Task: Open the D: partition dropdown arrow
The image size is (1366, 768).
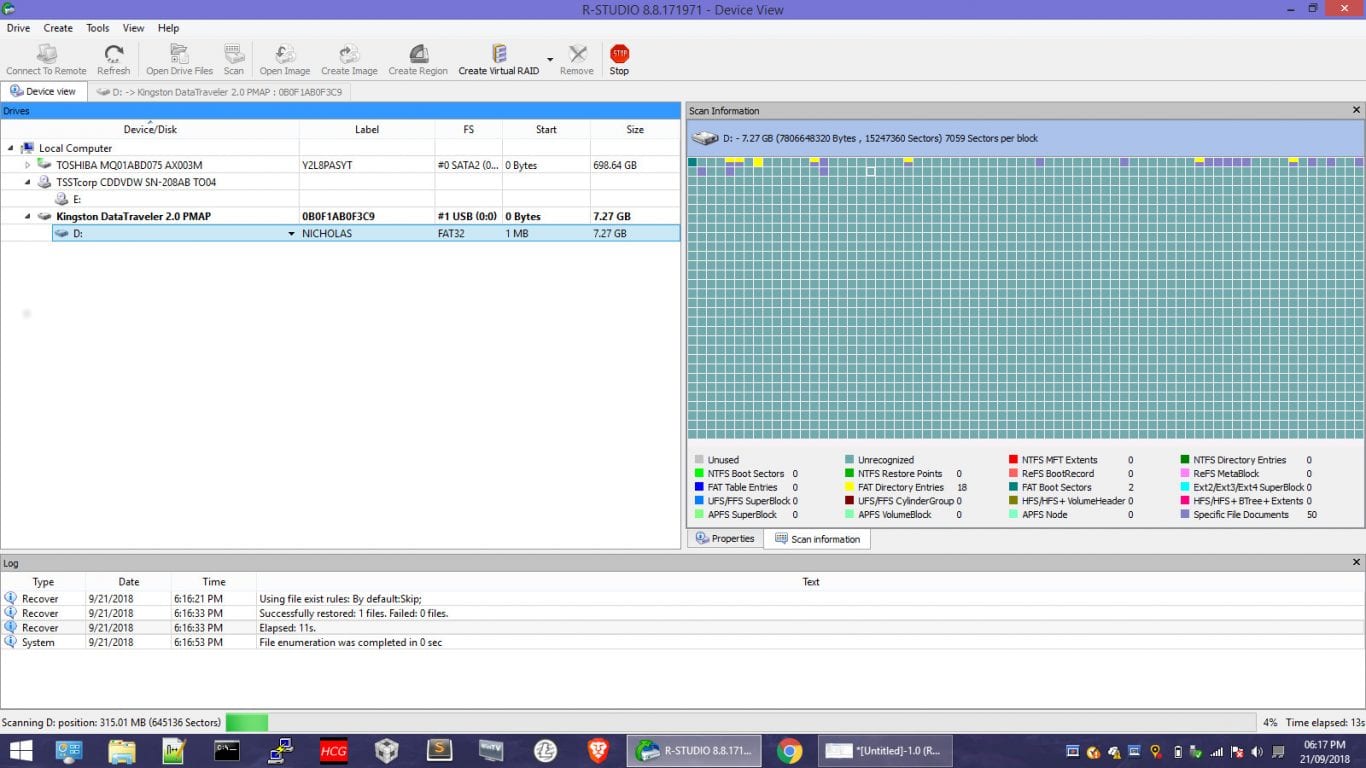Action: [x=292, y=234]
